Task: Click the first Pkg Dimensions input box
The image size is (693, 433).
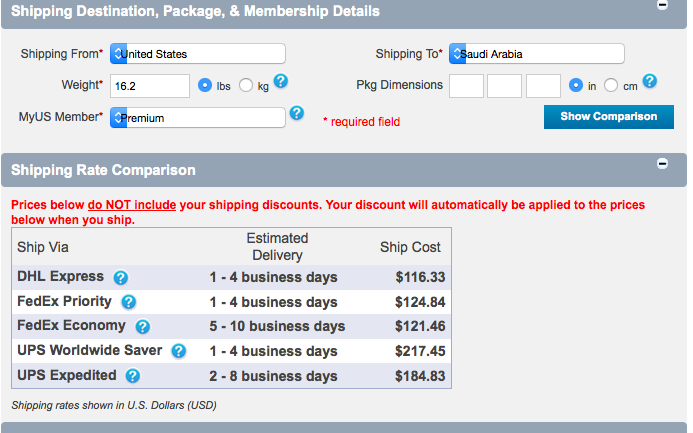Action: coord(466,86)
